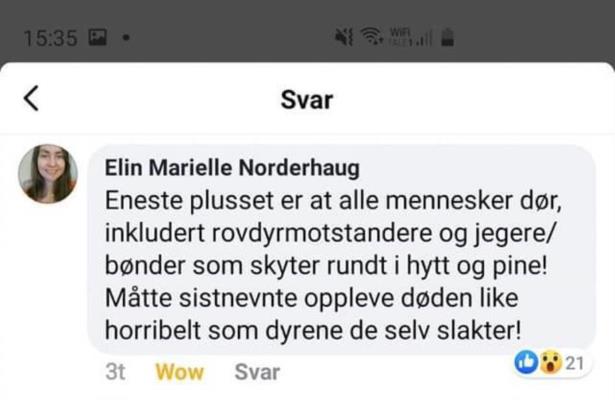Tap the Svar header title
Image resolution: width=615 pixels, height=400 pixels.
(x=307, y=100)
